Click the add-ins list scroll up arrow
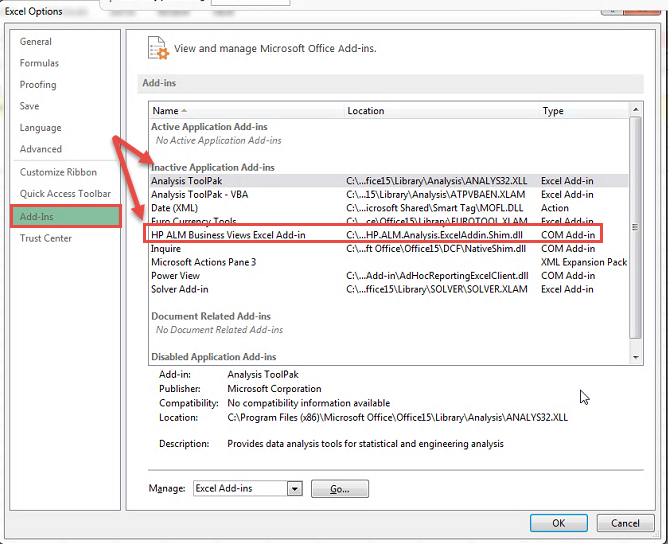 pos(636,110)
